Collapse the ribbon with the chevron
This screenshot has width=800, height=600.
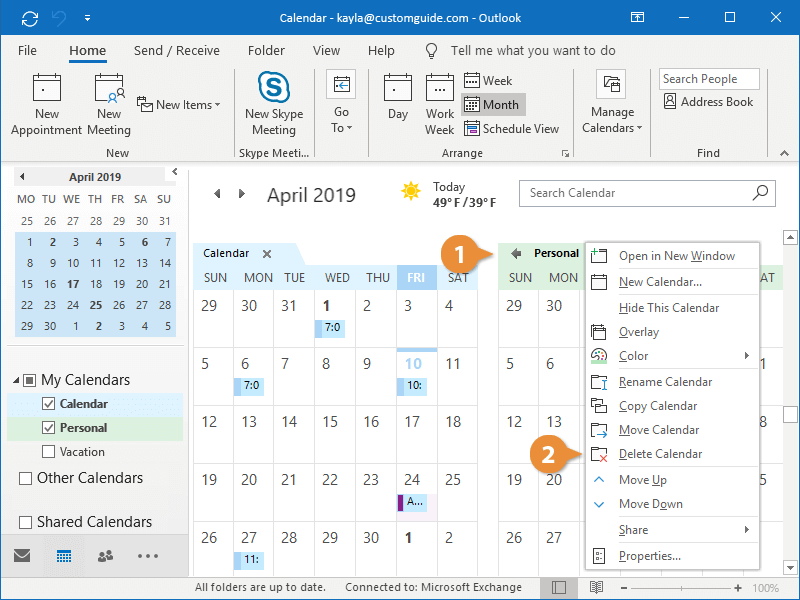point(784,153)
